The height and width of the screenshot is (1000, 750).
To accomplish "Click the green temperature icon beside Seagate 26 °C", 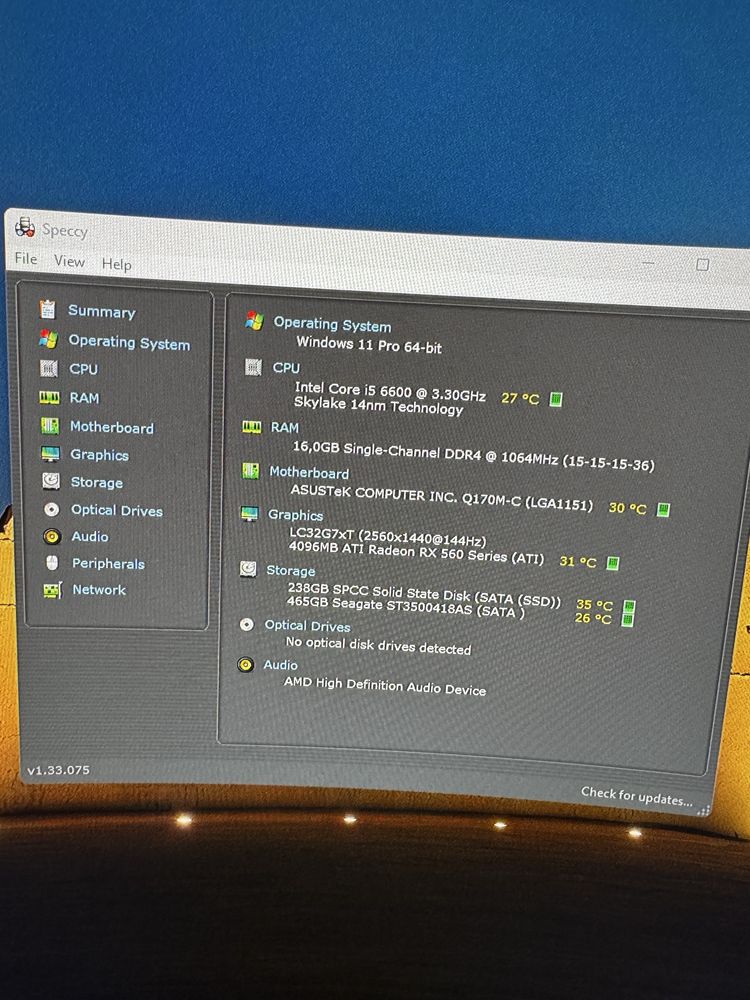I will click(628, 619).
